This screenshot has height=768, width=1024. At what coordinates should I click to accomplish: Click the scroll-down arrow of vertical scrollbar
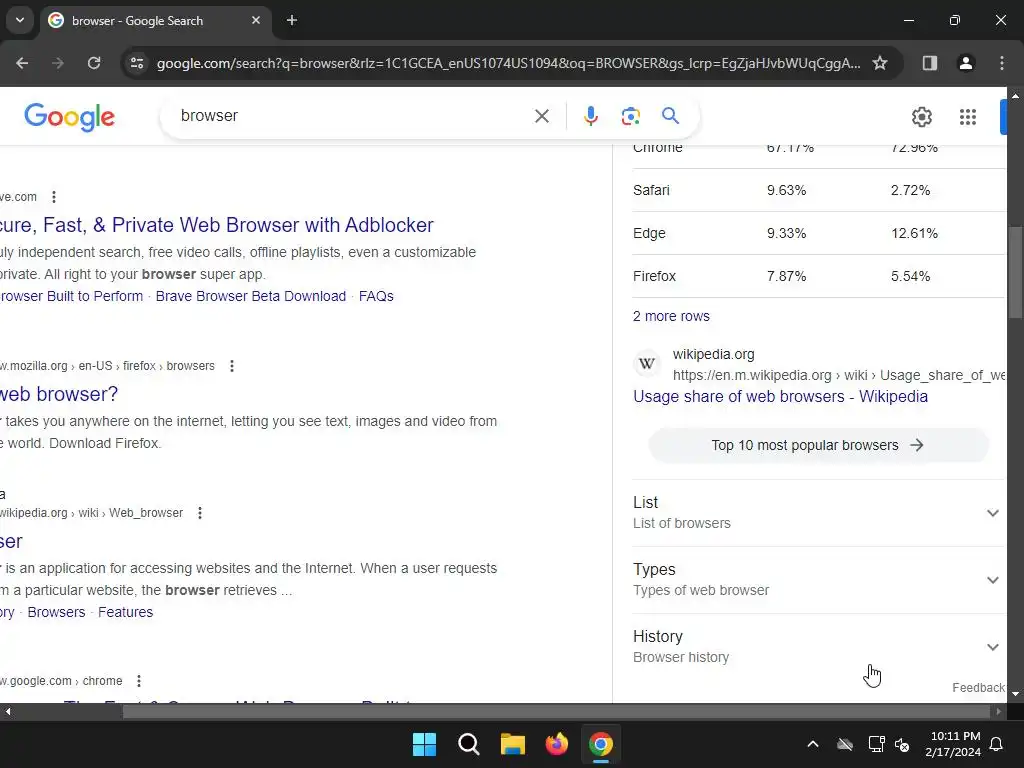click(1015, 694)
